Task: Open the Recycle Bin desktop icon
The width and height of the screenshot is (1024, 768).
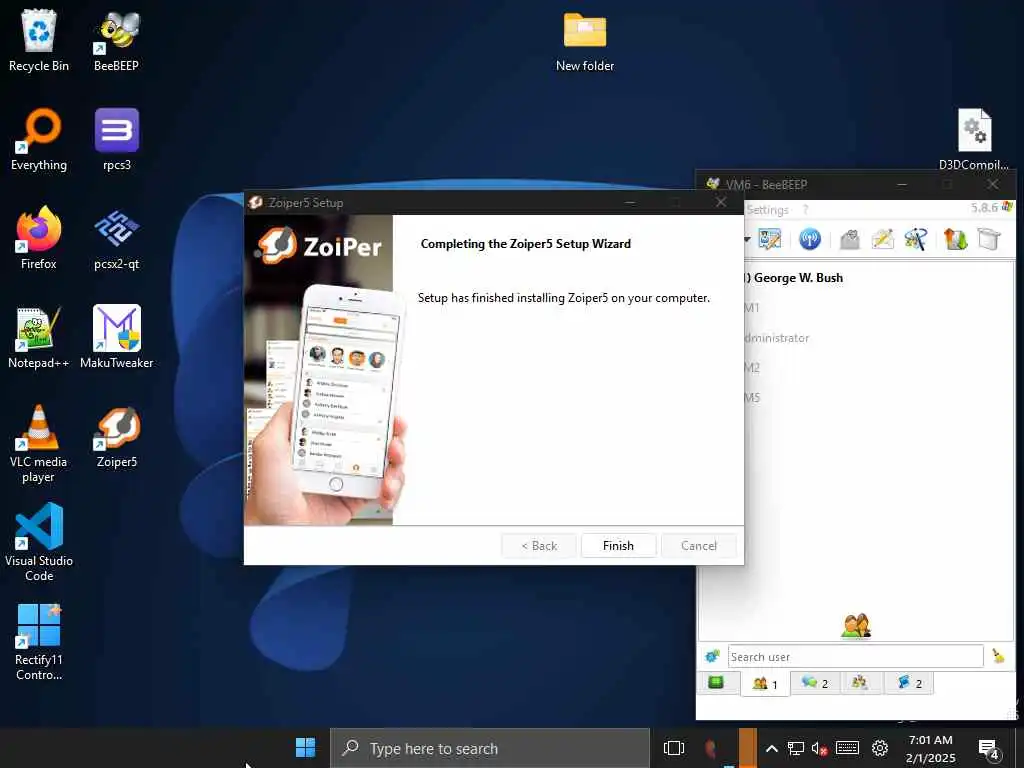Action: pyautogui.click(x=39, y=40)
